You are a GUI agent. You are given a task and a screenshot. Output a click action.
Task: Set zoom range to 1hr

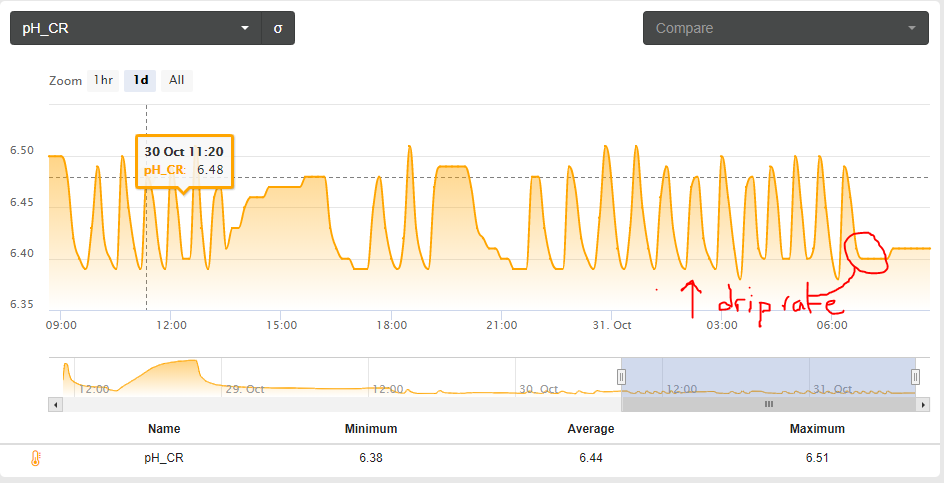103,80
